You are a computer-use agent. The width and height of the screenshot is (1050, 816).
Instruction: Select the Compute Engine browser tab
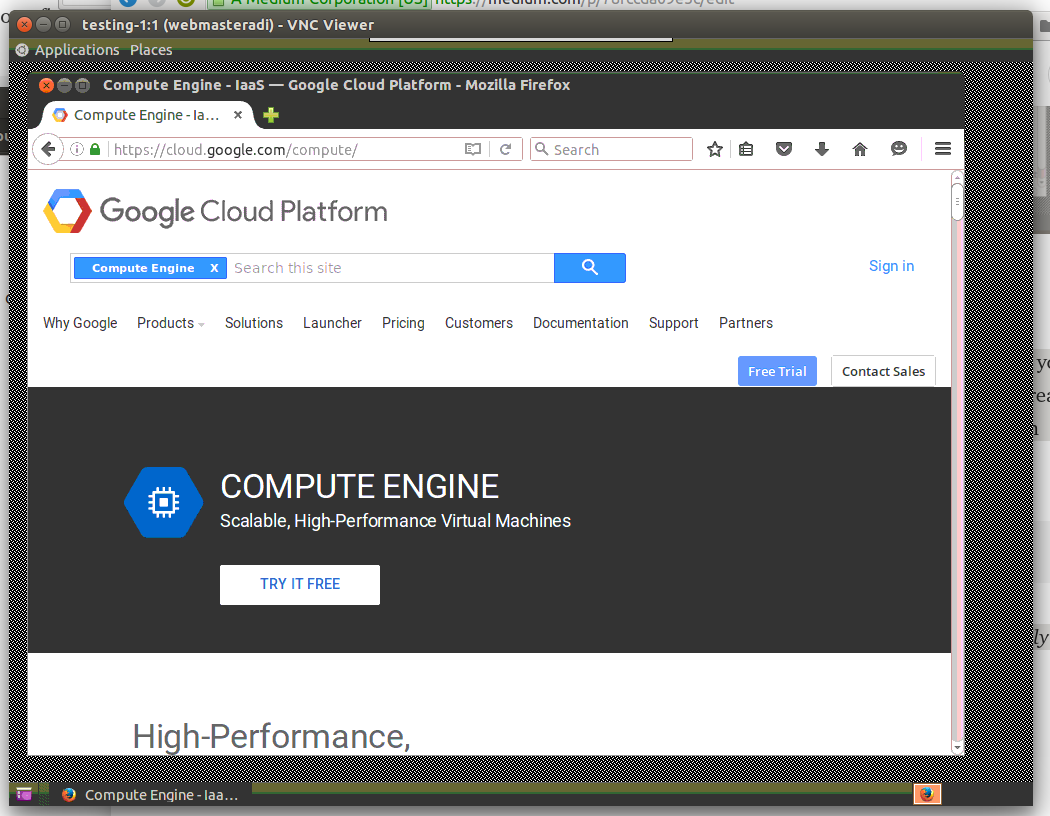[147, 115]
